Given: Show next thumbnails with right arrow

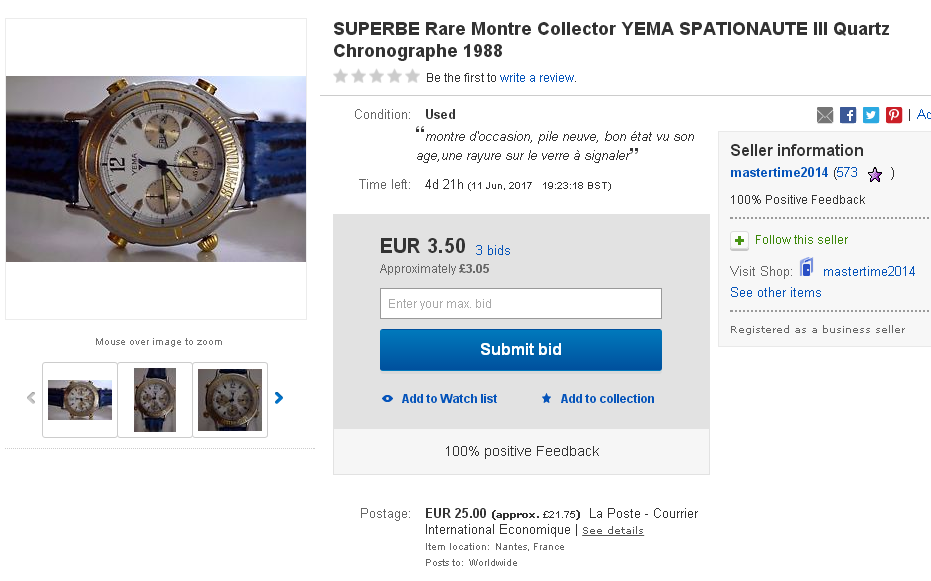Looking at the screenshot, I should click(279, 398).
